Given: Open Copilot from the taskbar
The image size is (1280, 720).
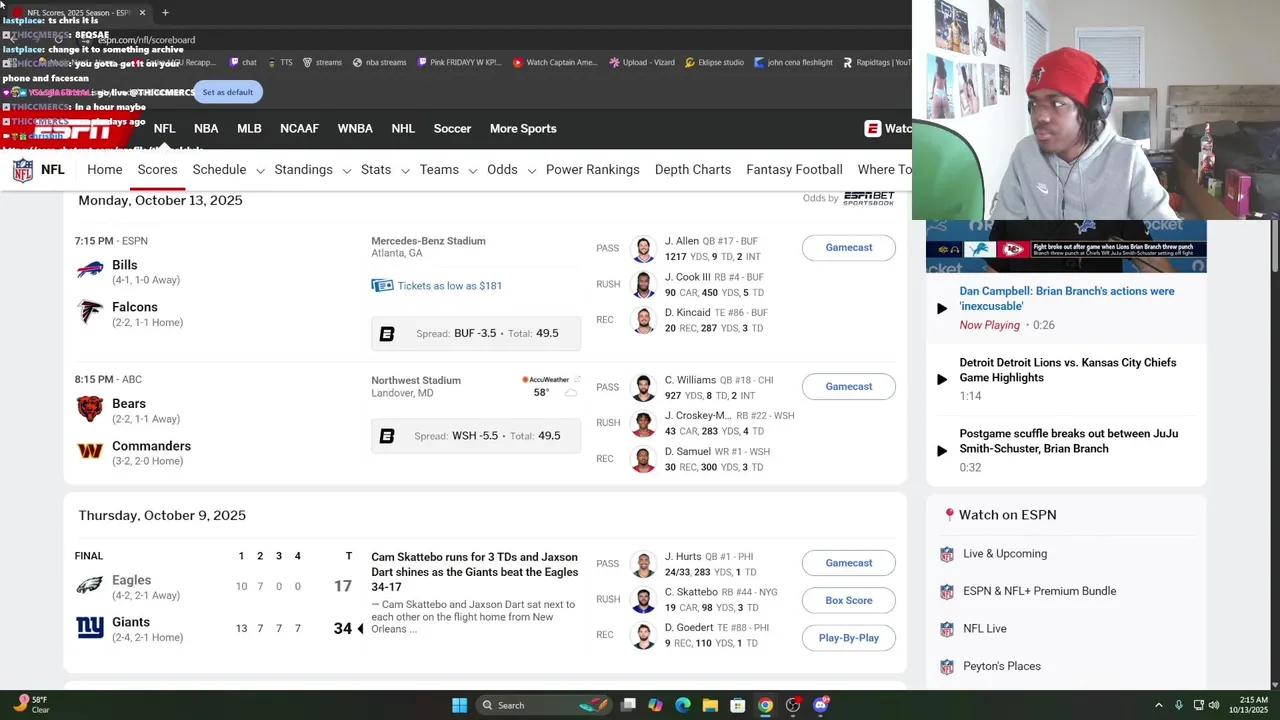Looking at the screenshot, I should click(x=655, y=705).
